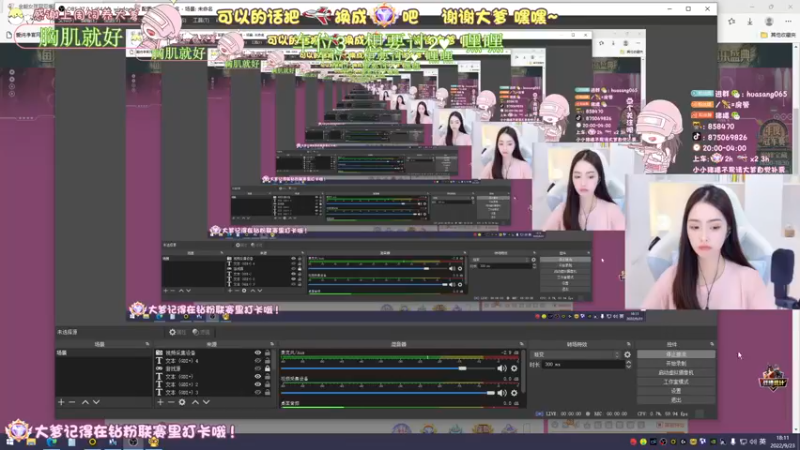Move source up in the Sources dock
The height and width of the screenshot is (450, 800).
[195, 403]
